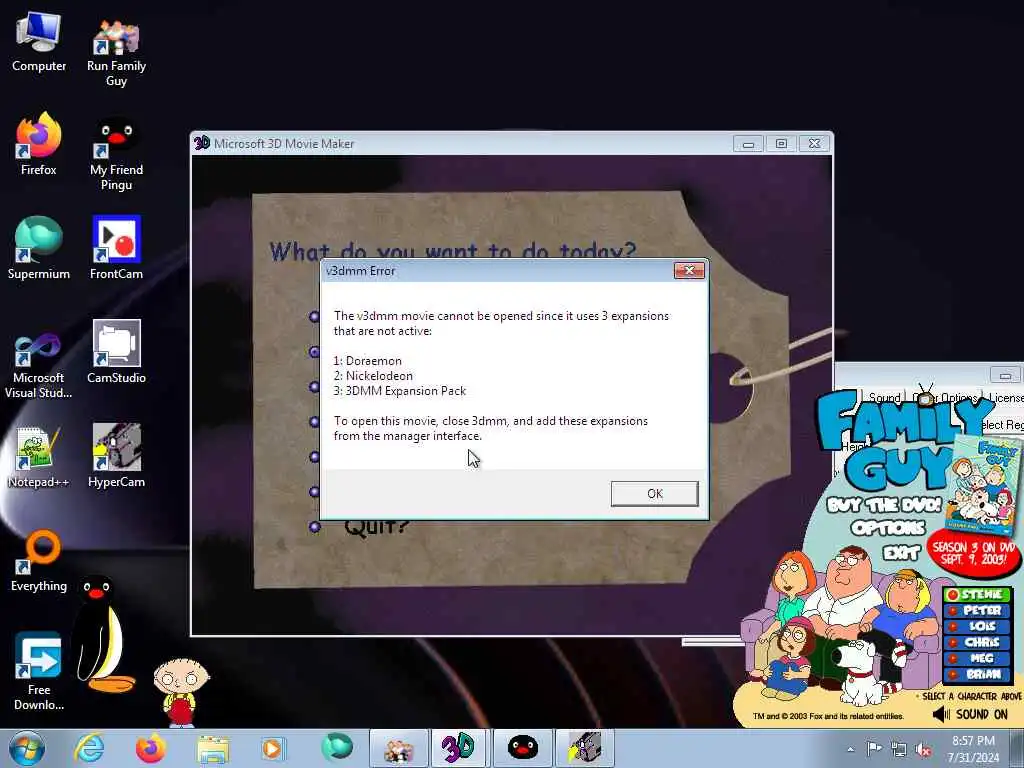Open the Action Center flag icon
This screenshot has height=768, width=1024.
[874, 749]
